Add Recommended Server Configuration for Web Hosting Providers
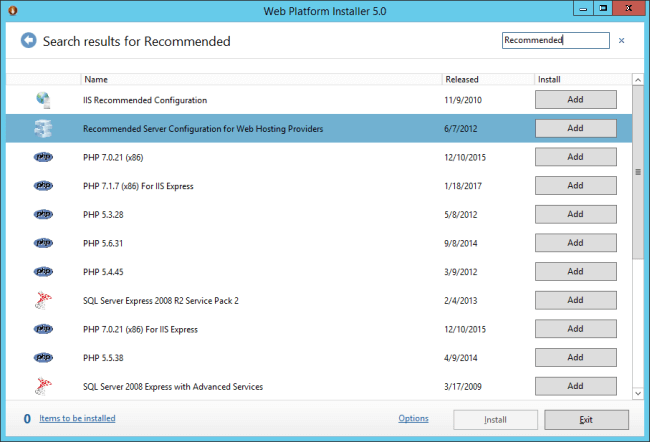Image resolution: width=650 pixels, height=442 pixels. point(575,128)
